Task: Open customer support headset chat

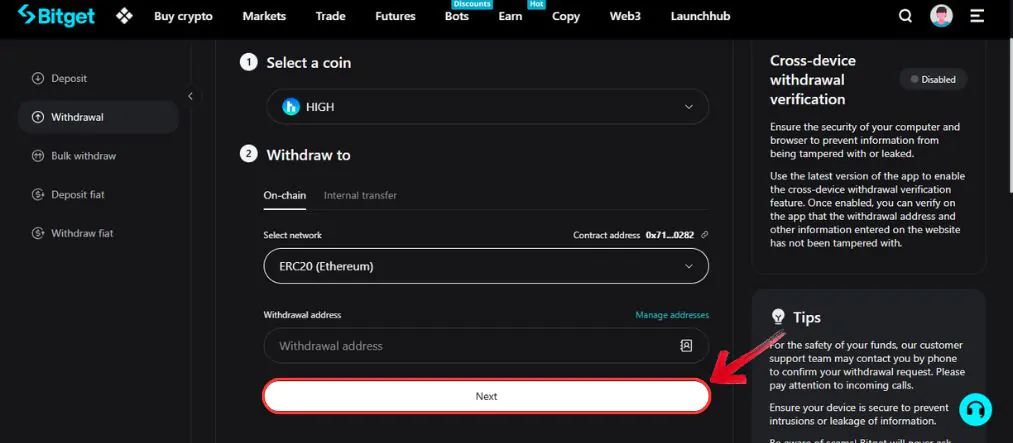Action: coord(975,409)
